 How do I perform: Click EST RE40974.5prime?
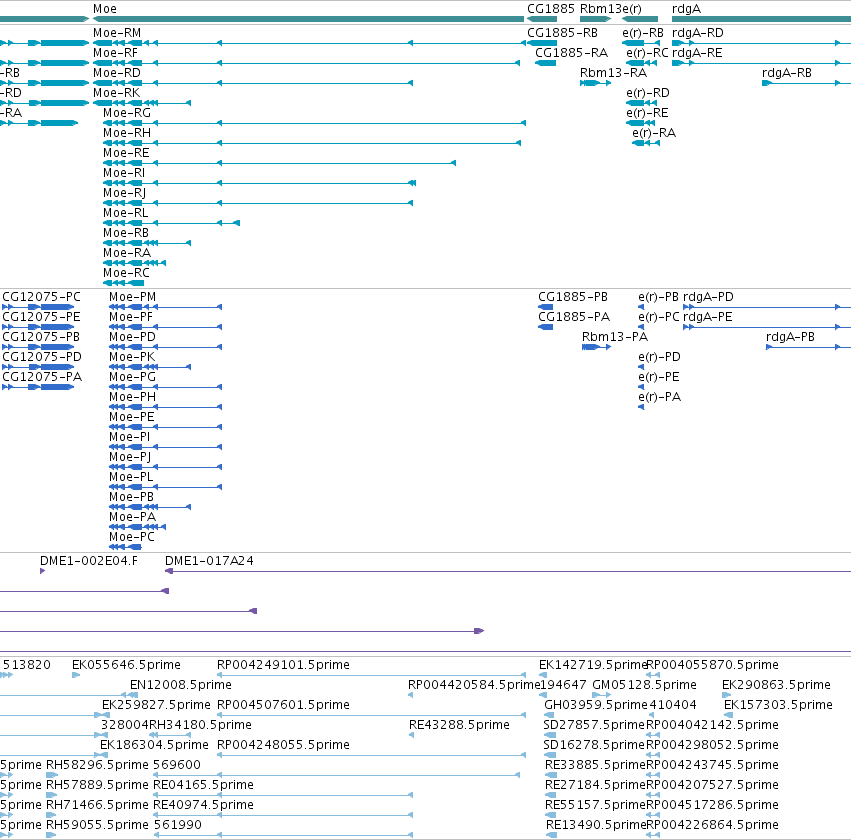click(203, 805)
